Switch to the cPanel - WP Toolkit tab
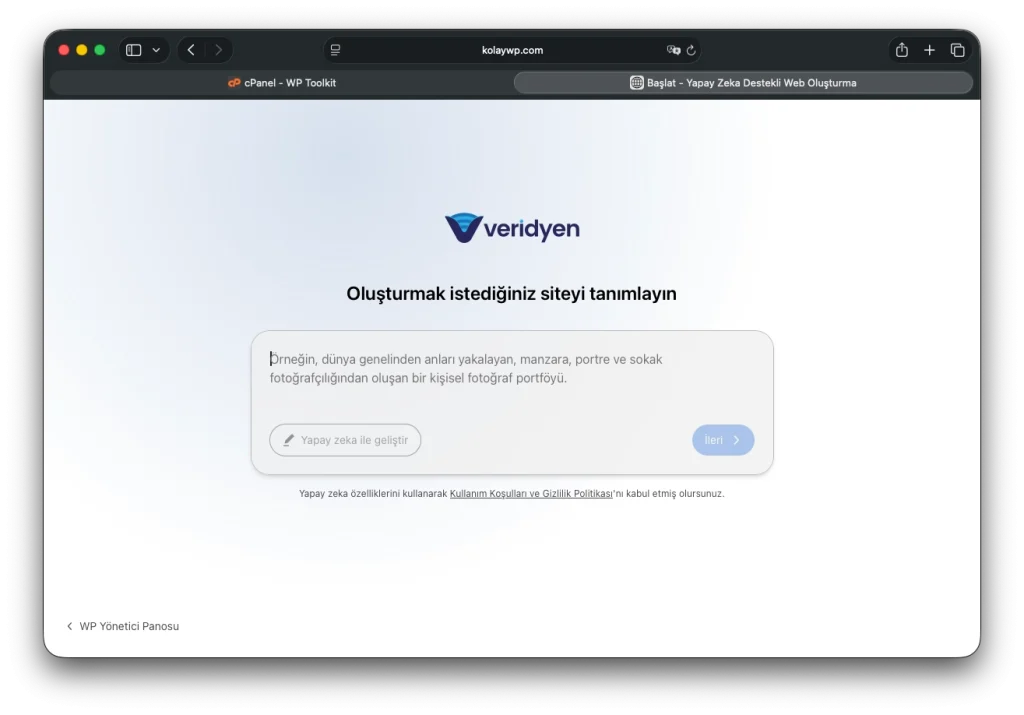The image size is (1024, 715). [281, 83]
